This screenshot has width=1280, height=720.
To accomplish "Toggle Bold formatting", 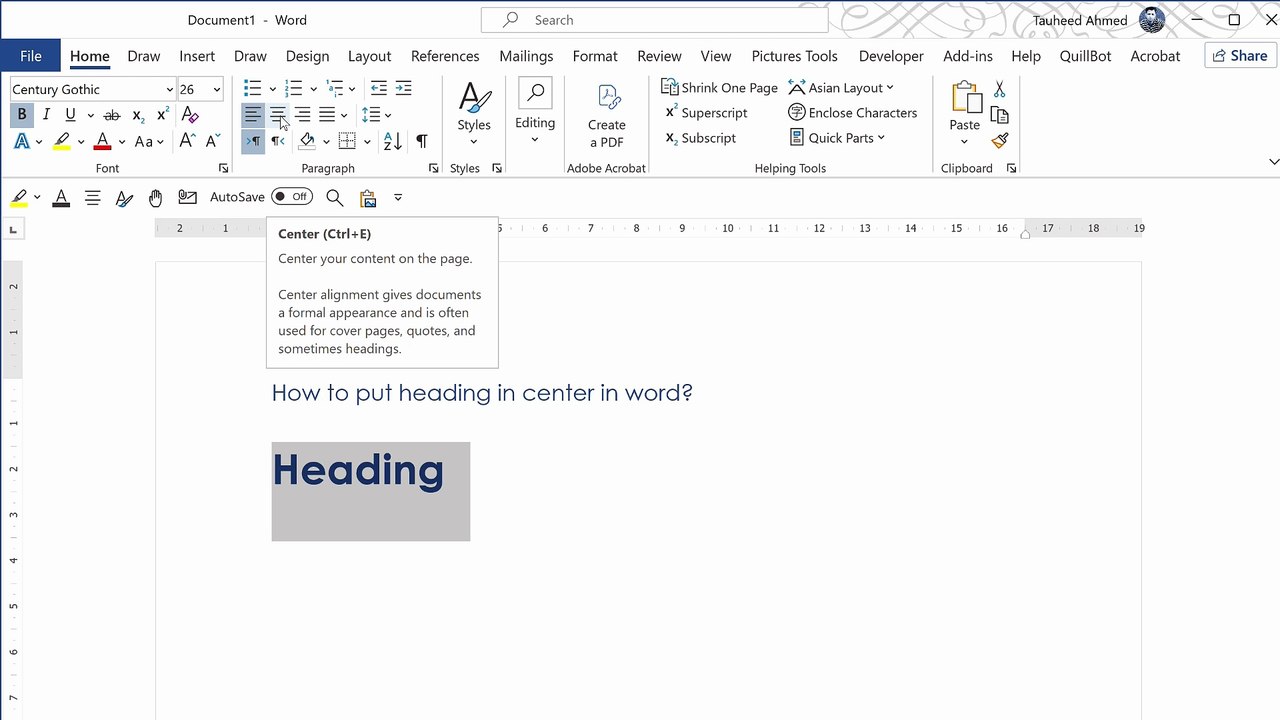I will click(x=21, y=115).
